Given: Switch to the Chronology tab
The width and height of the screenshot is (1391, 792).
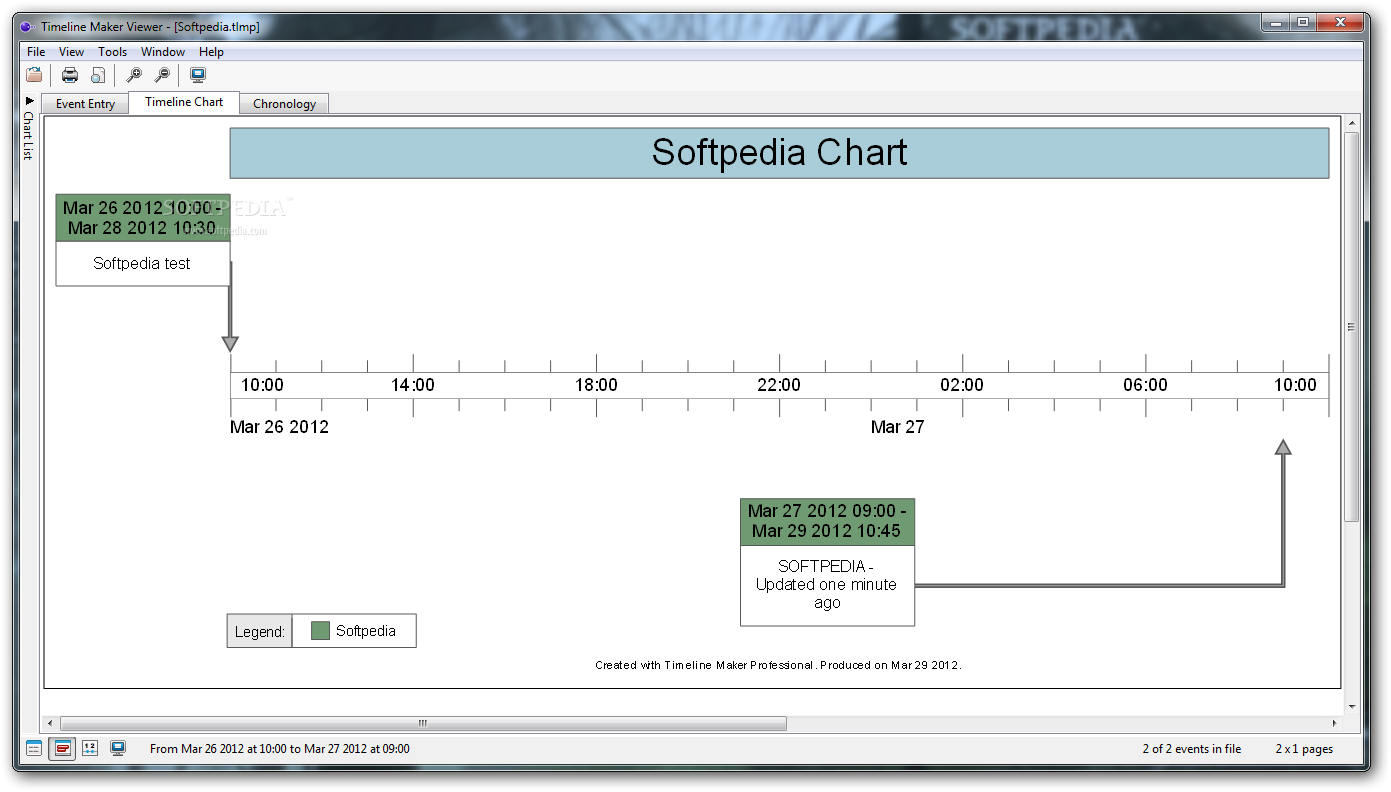Looking at the screenshot, I should 284,104.
